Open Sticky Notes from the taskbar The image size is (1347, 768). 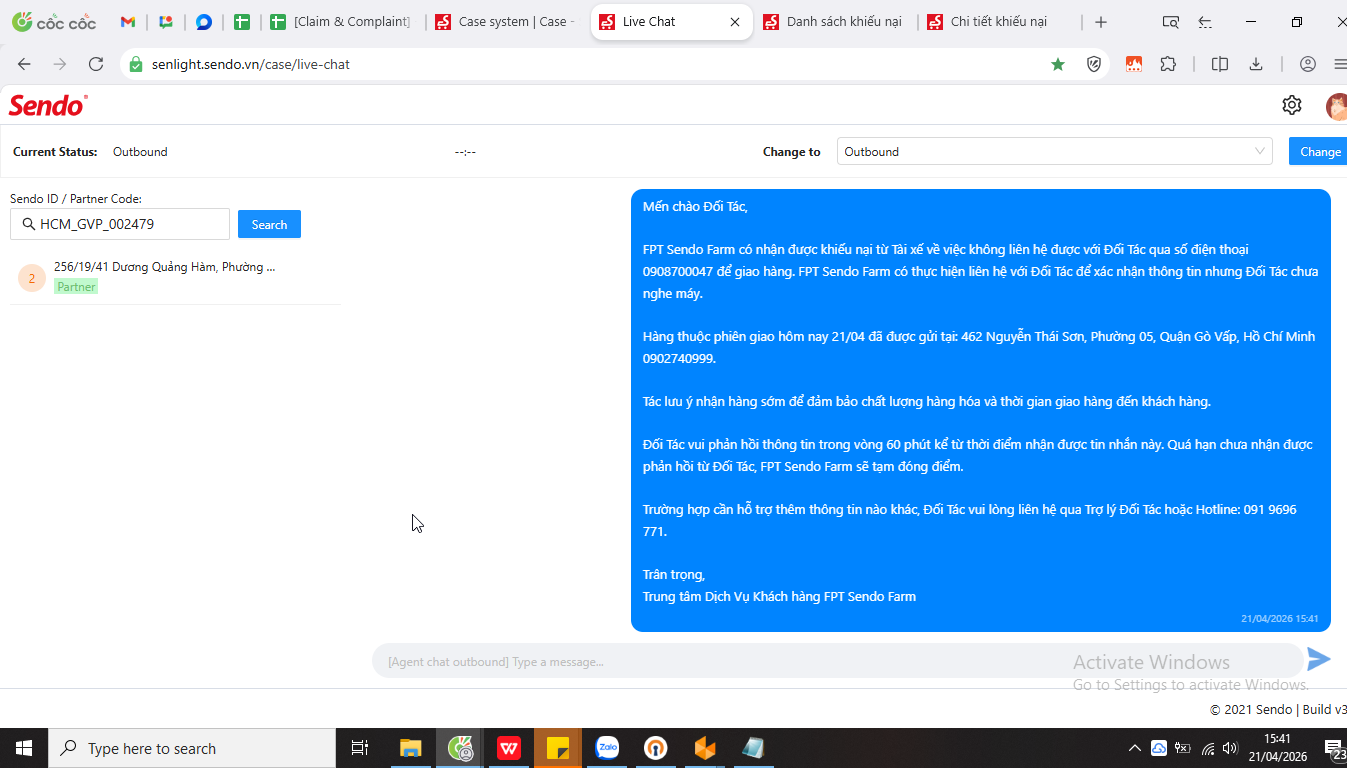point(558,748)
